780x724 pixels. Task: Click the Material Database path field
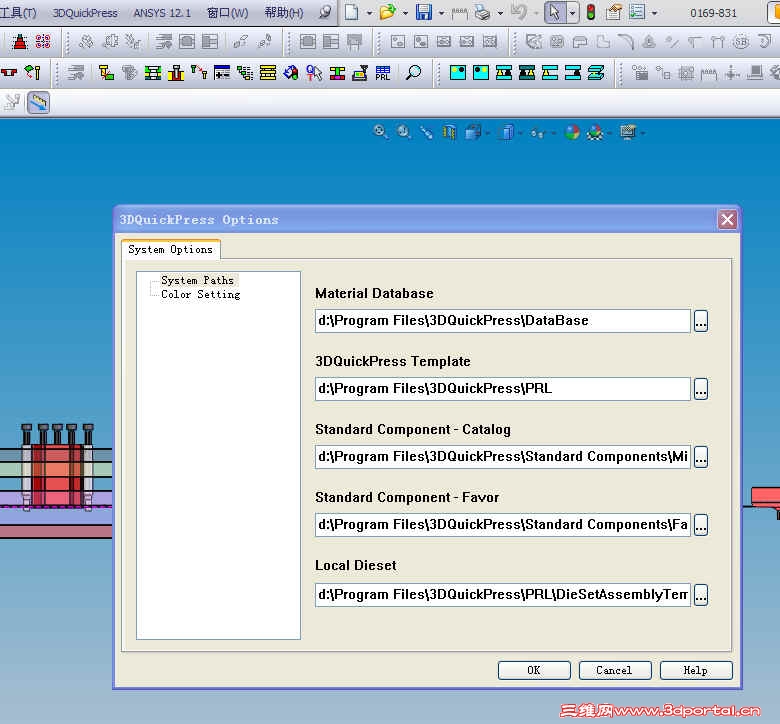point(502,320)
